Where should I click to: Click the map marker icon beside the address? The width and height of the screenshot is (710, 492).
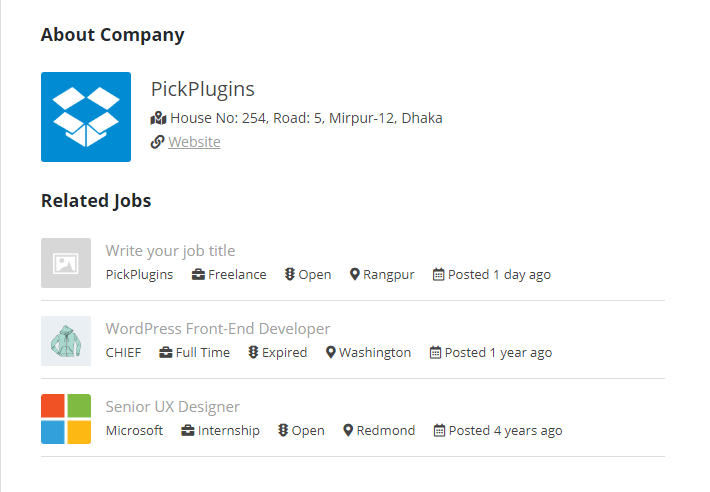[x=158, y=118]
